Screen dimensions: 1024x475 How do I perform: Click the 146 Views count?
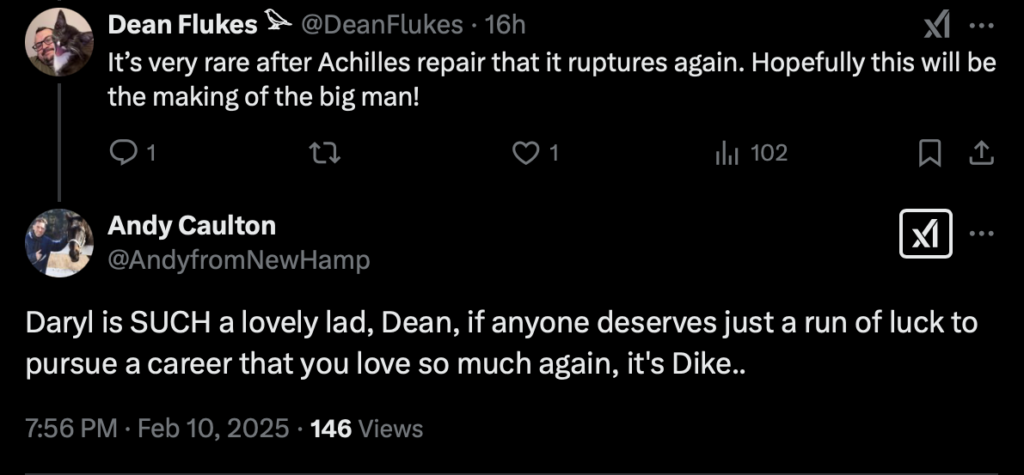(367, 429)
